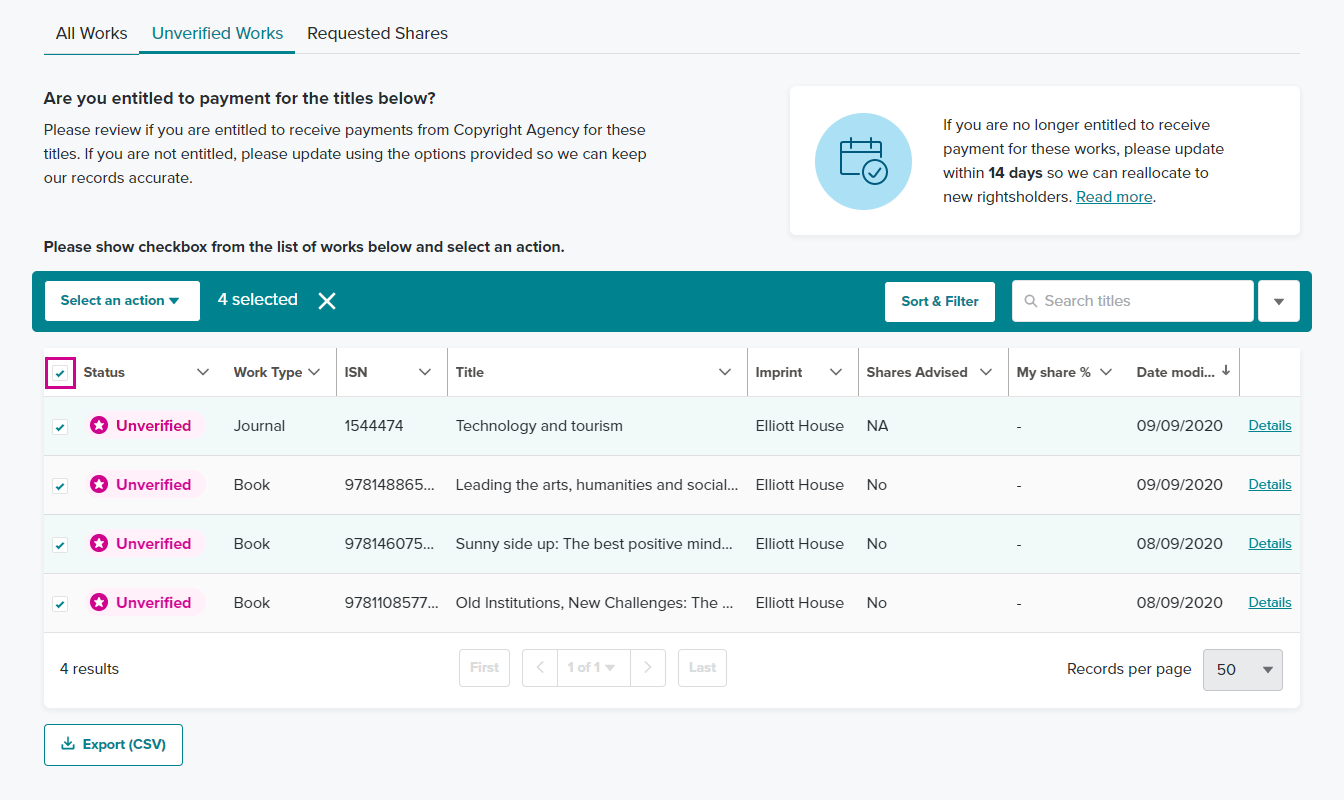Expand the Title column menu
The image size is (1344, 800).
(725, 372)
